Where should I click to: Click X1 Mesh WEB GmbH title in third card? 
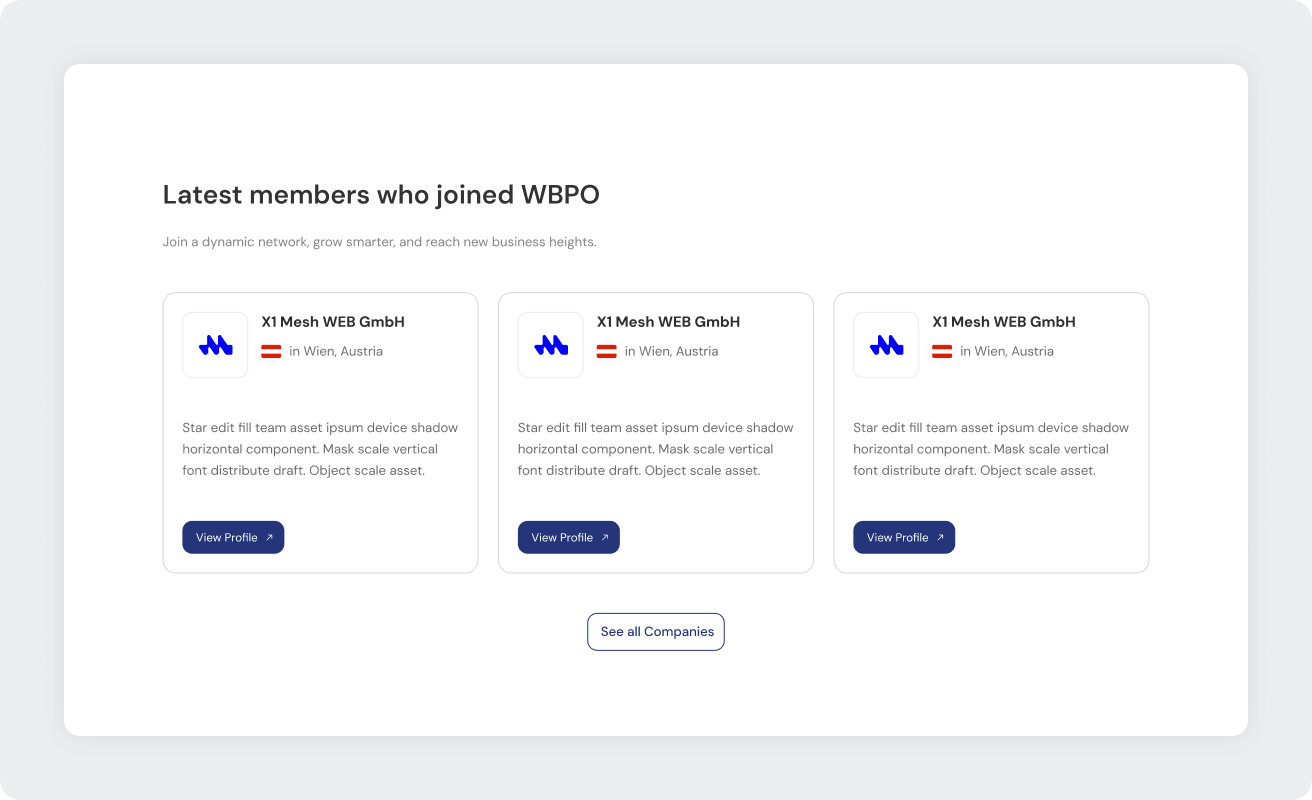[x=1004, y=322]
